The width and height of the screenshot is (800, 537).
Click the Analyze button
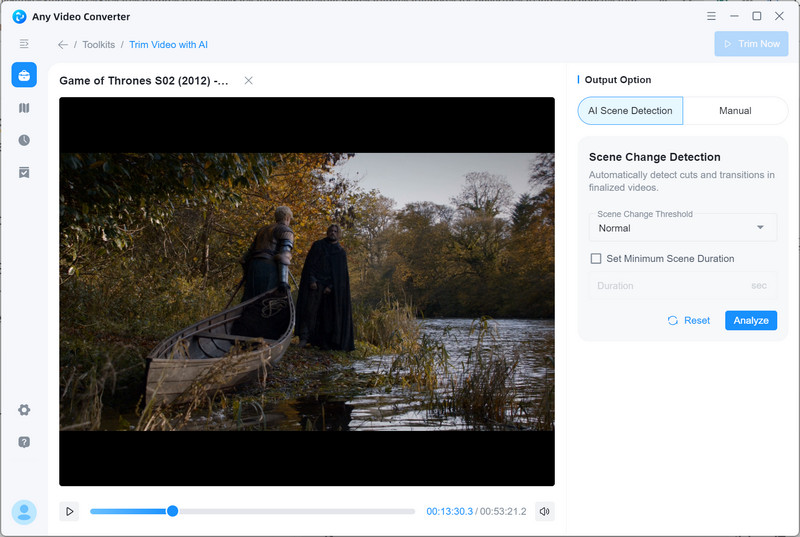tap(751, 320)
